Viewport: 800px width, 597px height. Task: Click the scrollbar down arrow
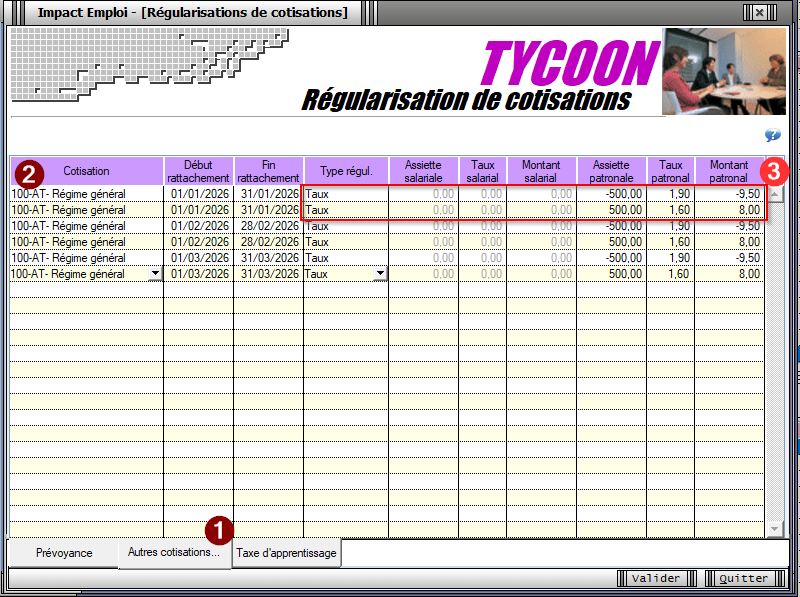[774, 529]
